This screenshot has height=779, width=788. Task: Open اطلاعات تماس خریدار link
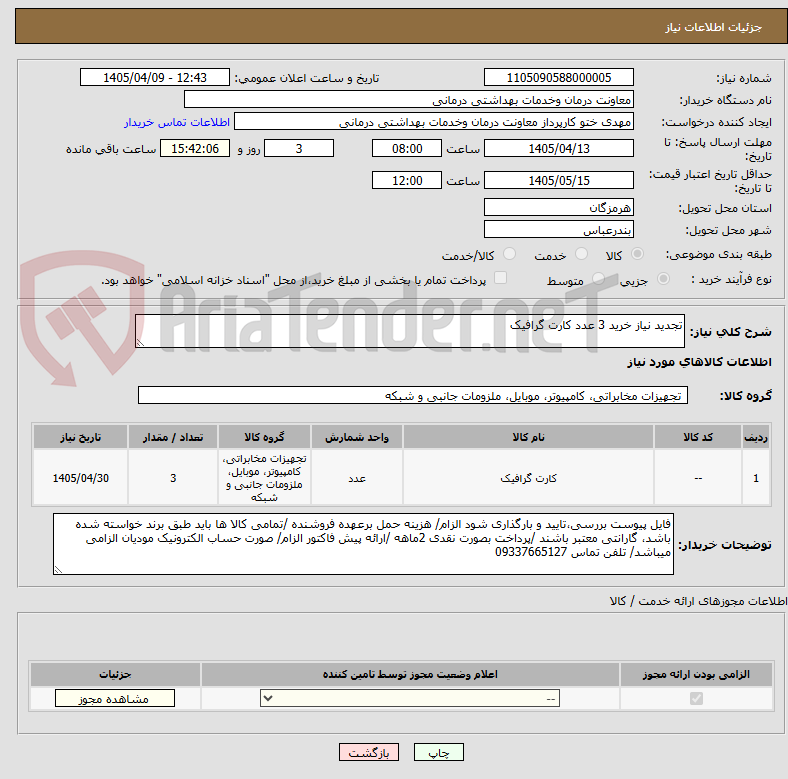pos(177,122)
